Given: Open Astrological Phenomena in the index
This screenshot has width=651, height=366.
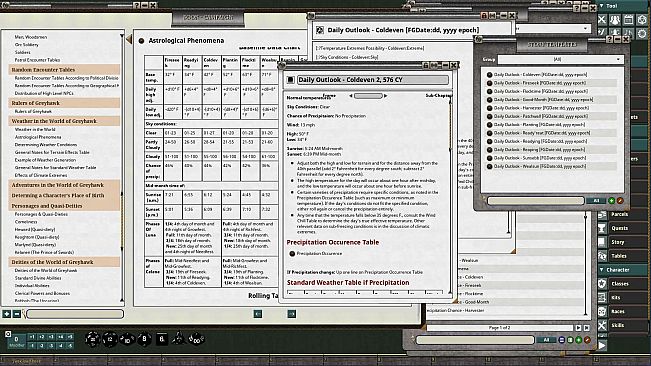Looking at the screenshot, I should [x=38, y=137].
